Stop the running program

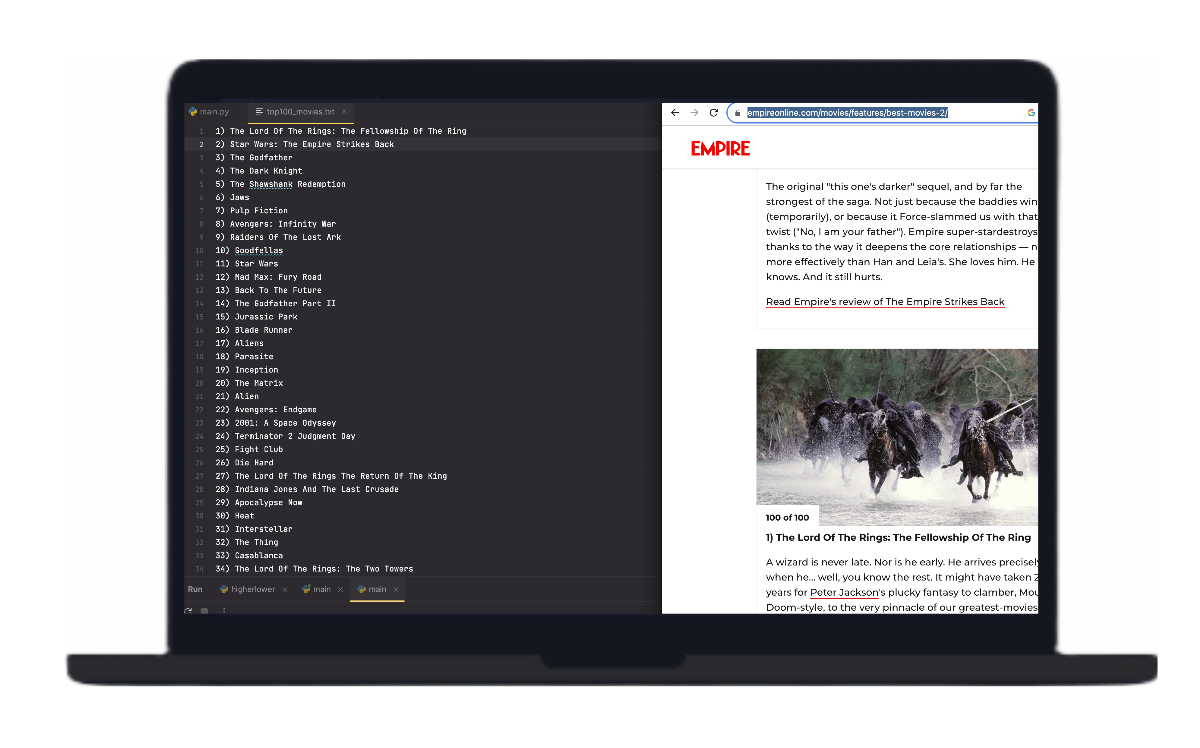(x=204, y=610)
